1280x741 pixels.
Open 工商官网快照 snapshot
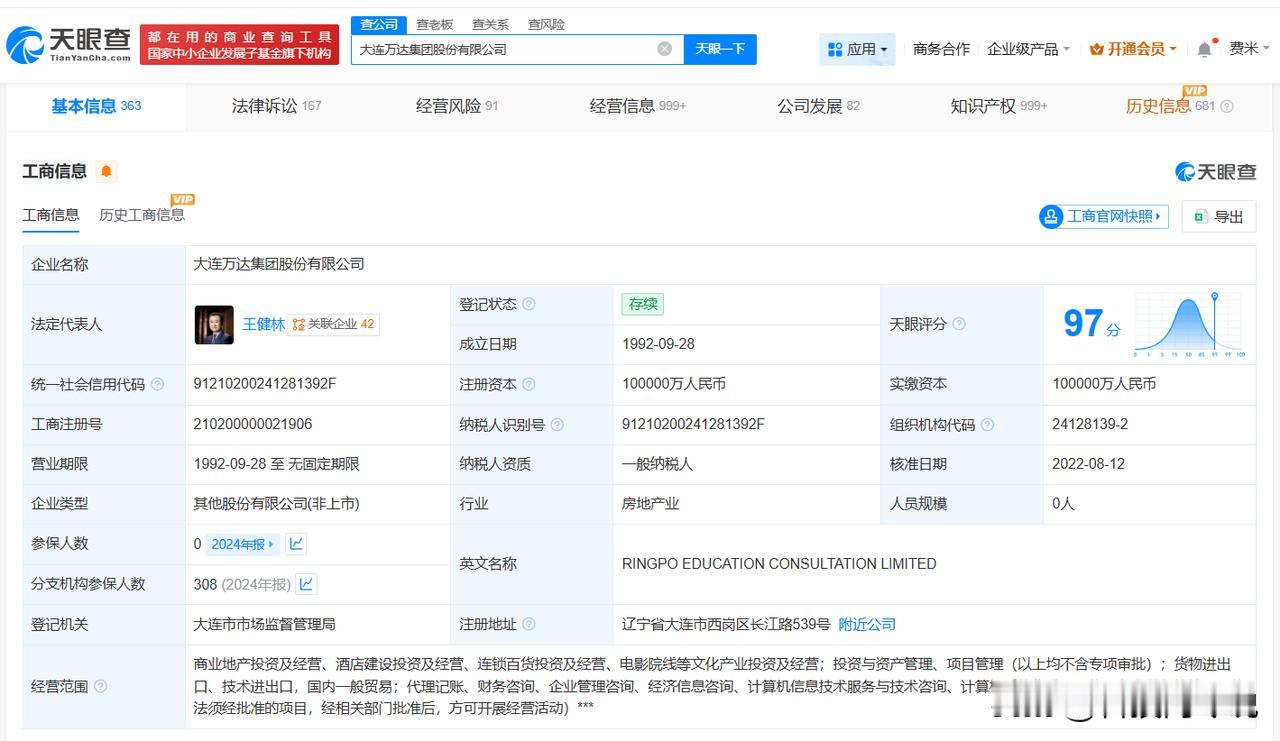tap(1104, 216)
